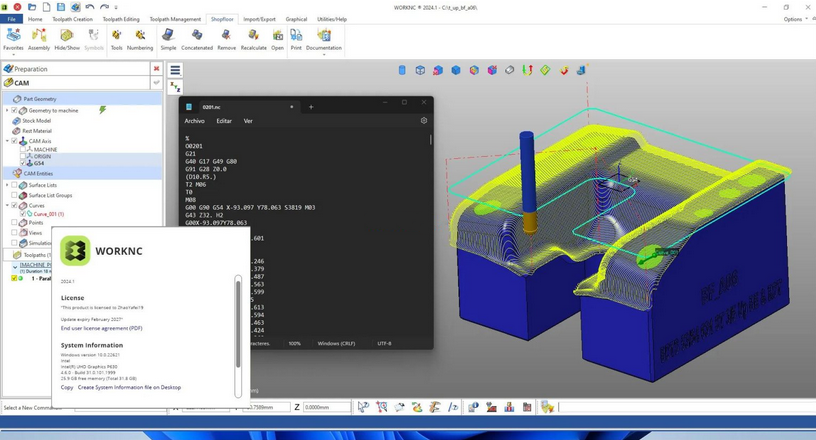The image size is (816, 440).
Task: Select the CAM Entities header
Action: [x=38, y=173]
